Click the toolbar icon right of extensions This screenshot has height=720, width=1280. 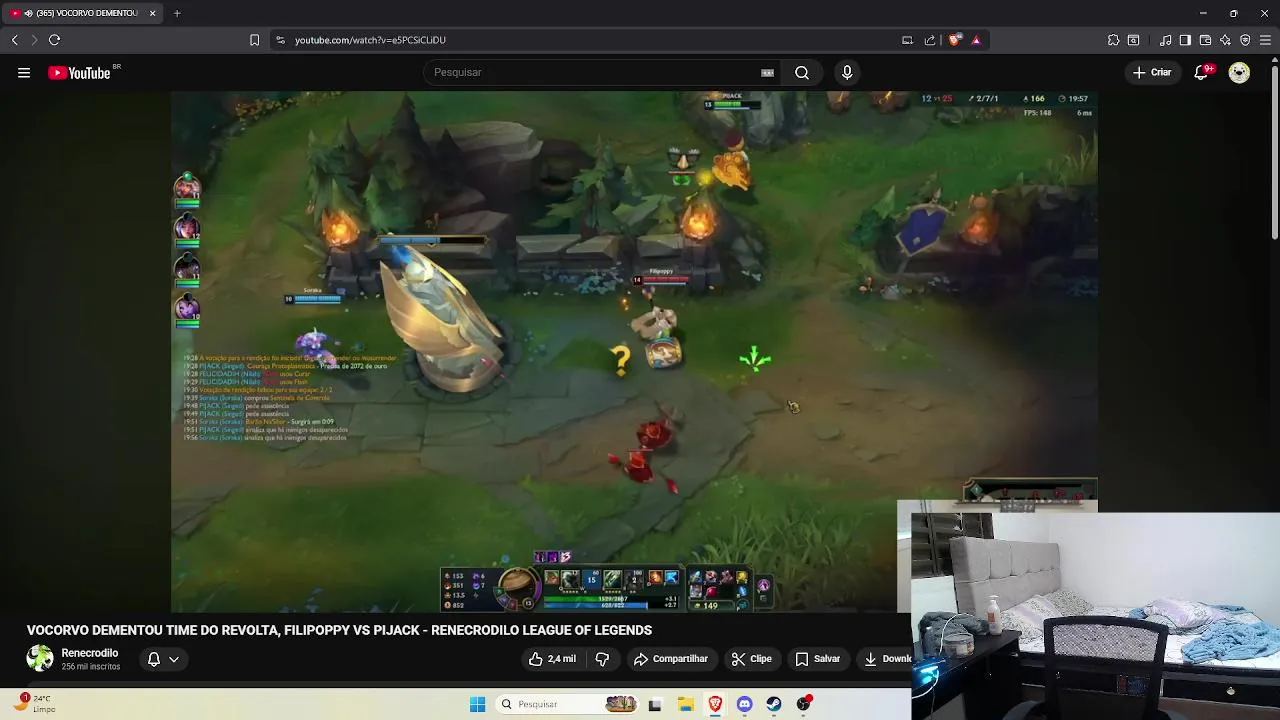(1133, 40)
